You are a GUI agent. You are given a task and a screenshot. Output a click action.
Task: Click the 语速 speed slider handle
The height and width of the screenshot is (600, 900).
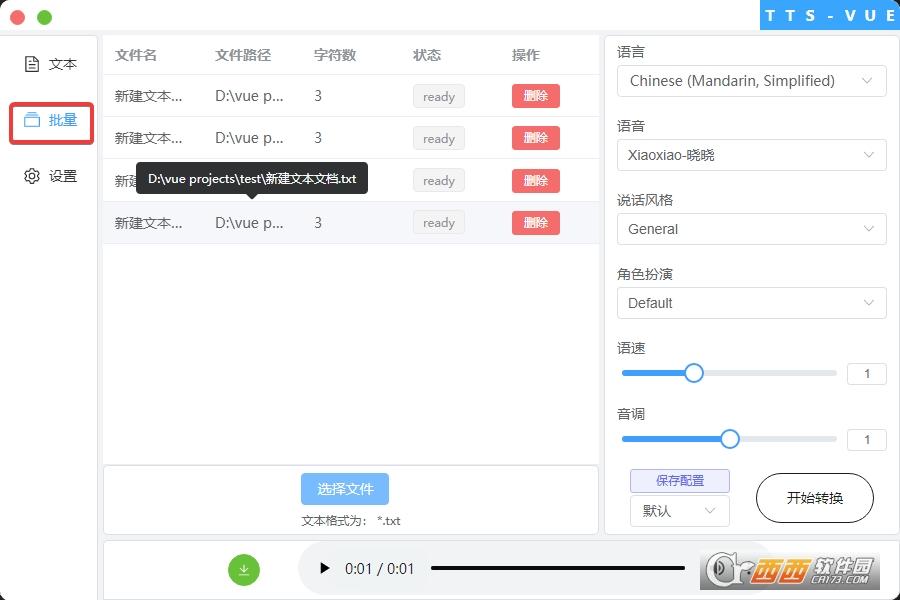click(x=694, y=373)
